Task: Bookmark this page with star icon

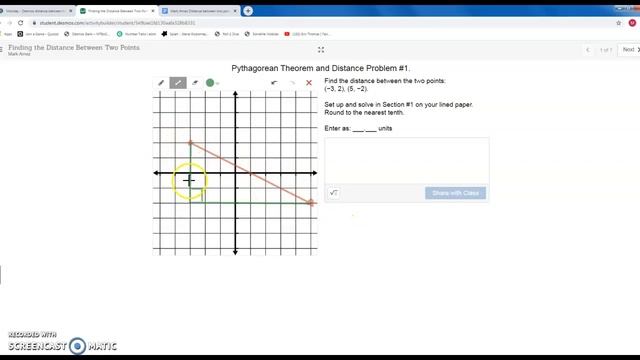Action: point(618,23)
